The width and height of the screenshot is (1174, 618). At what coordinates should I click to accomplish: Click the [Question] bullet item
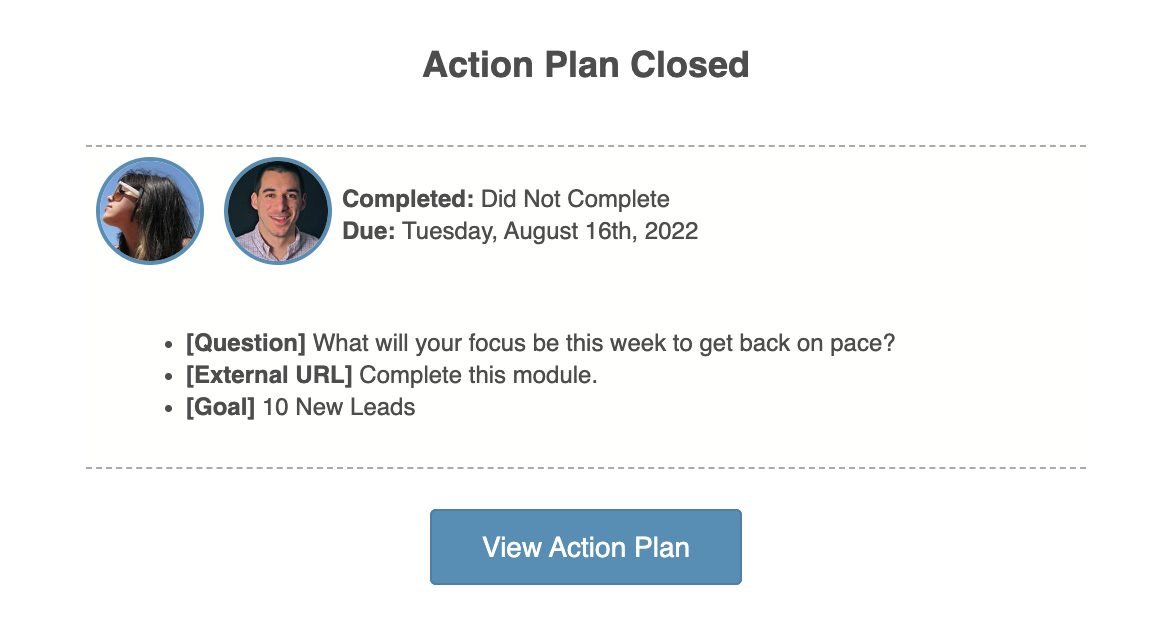click(541, 342)
